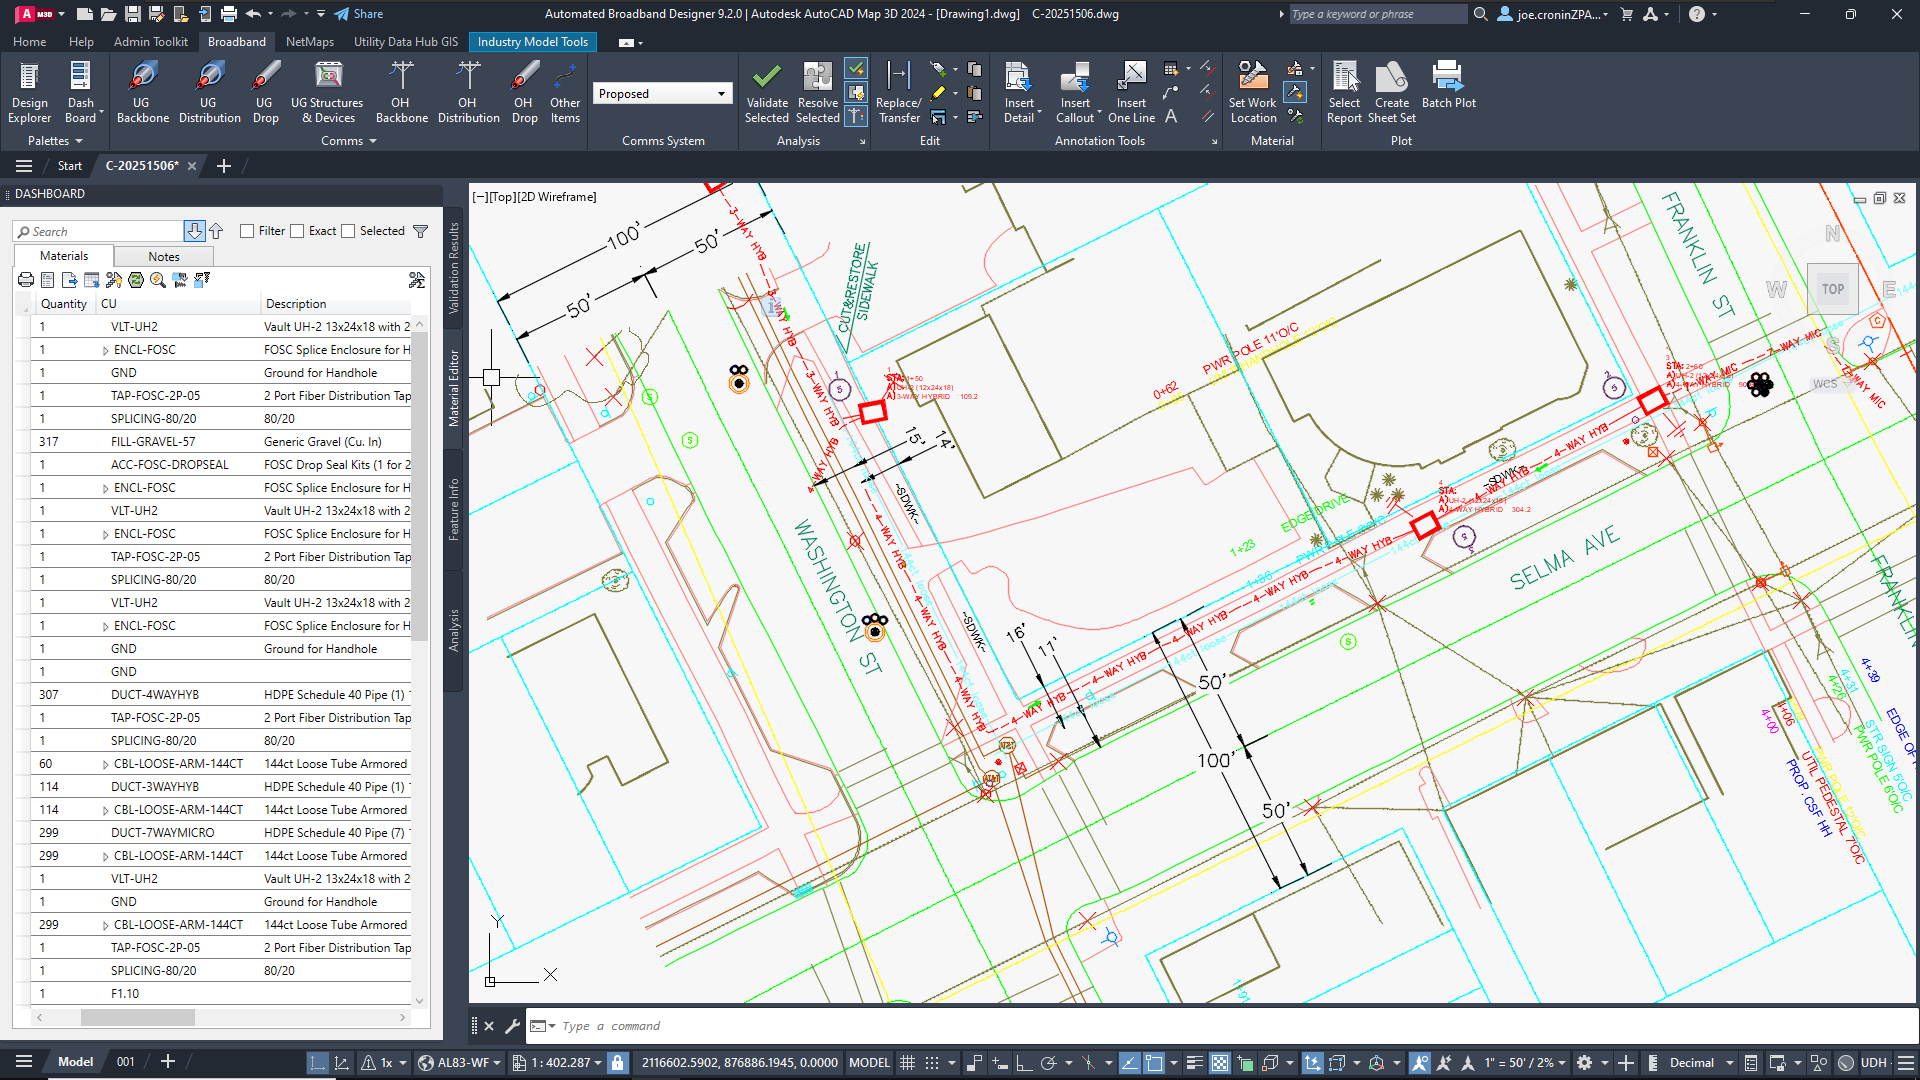This screenshot has width=1920, height=1080.
Task: Click the materials Search field
Action: point(100,232)
